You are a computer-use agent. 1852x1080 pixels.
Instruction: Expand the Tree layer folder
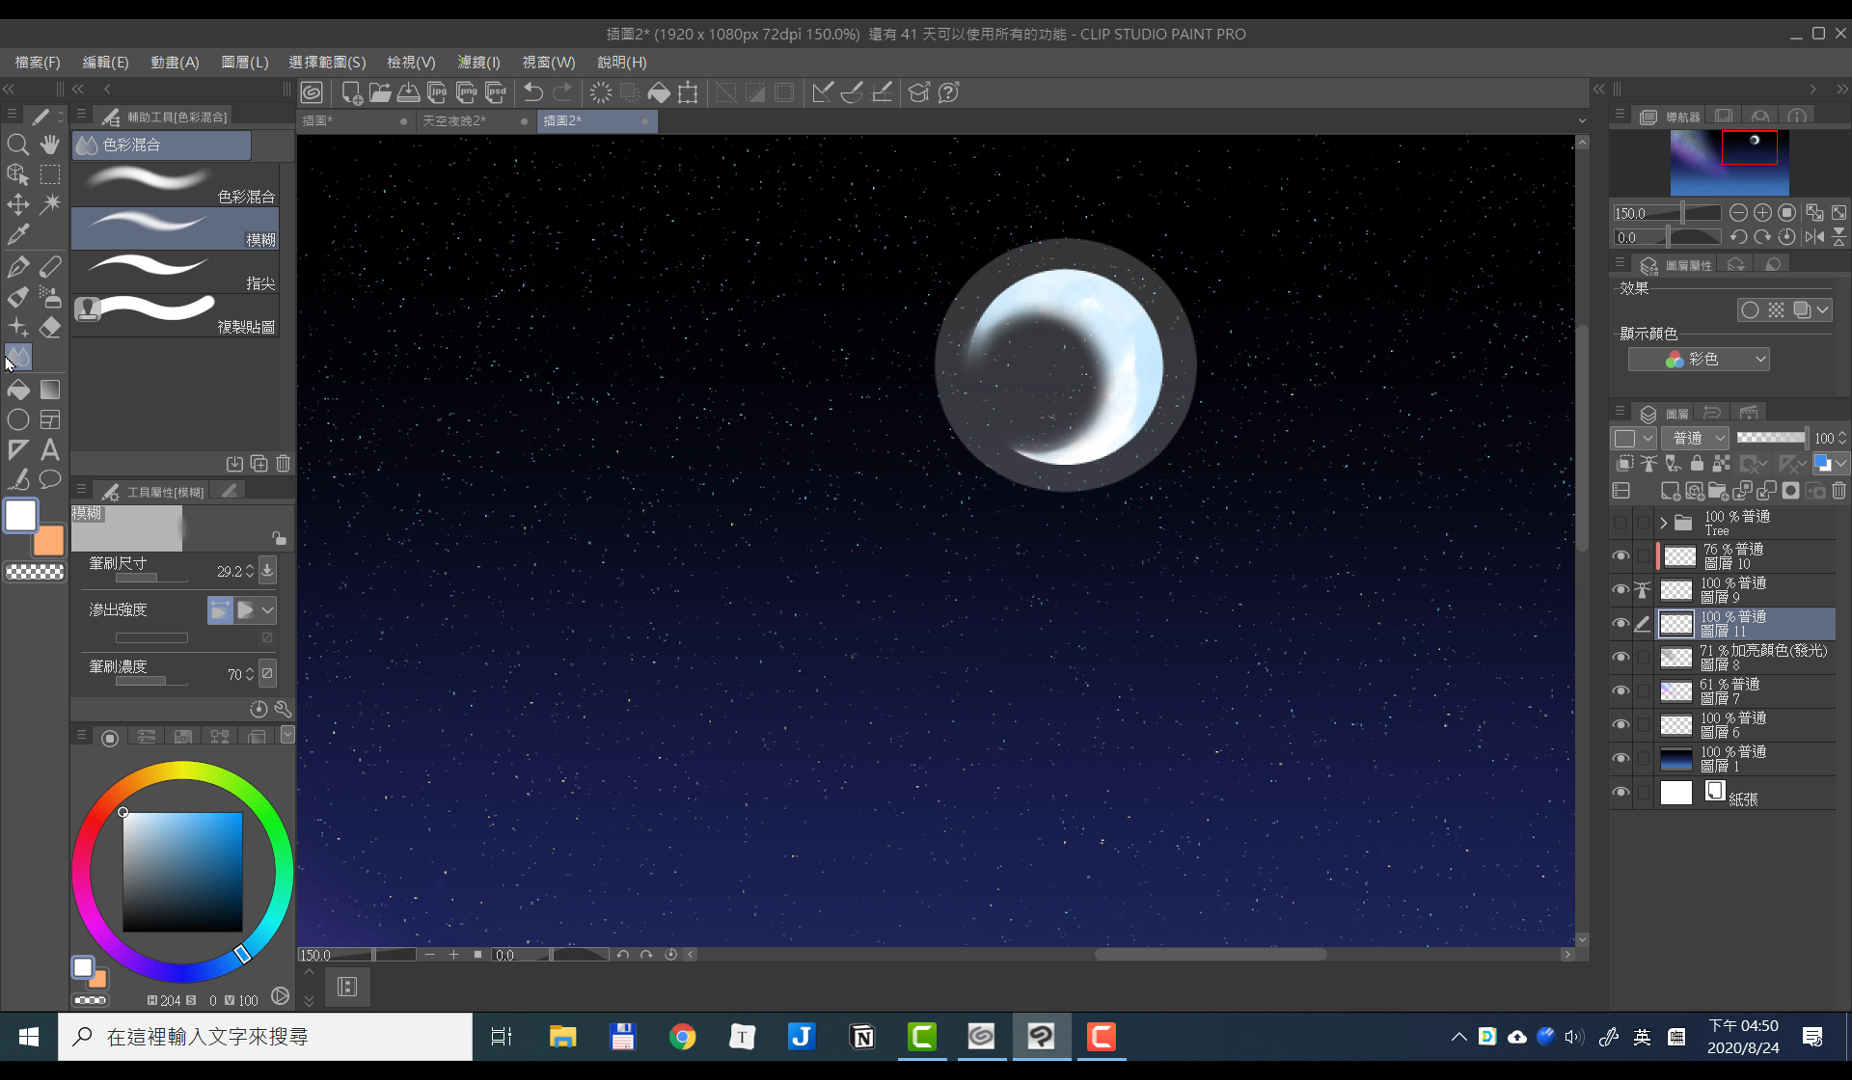pyautogui.click(x=1664, y=523)
